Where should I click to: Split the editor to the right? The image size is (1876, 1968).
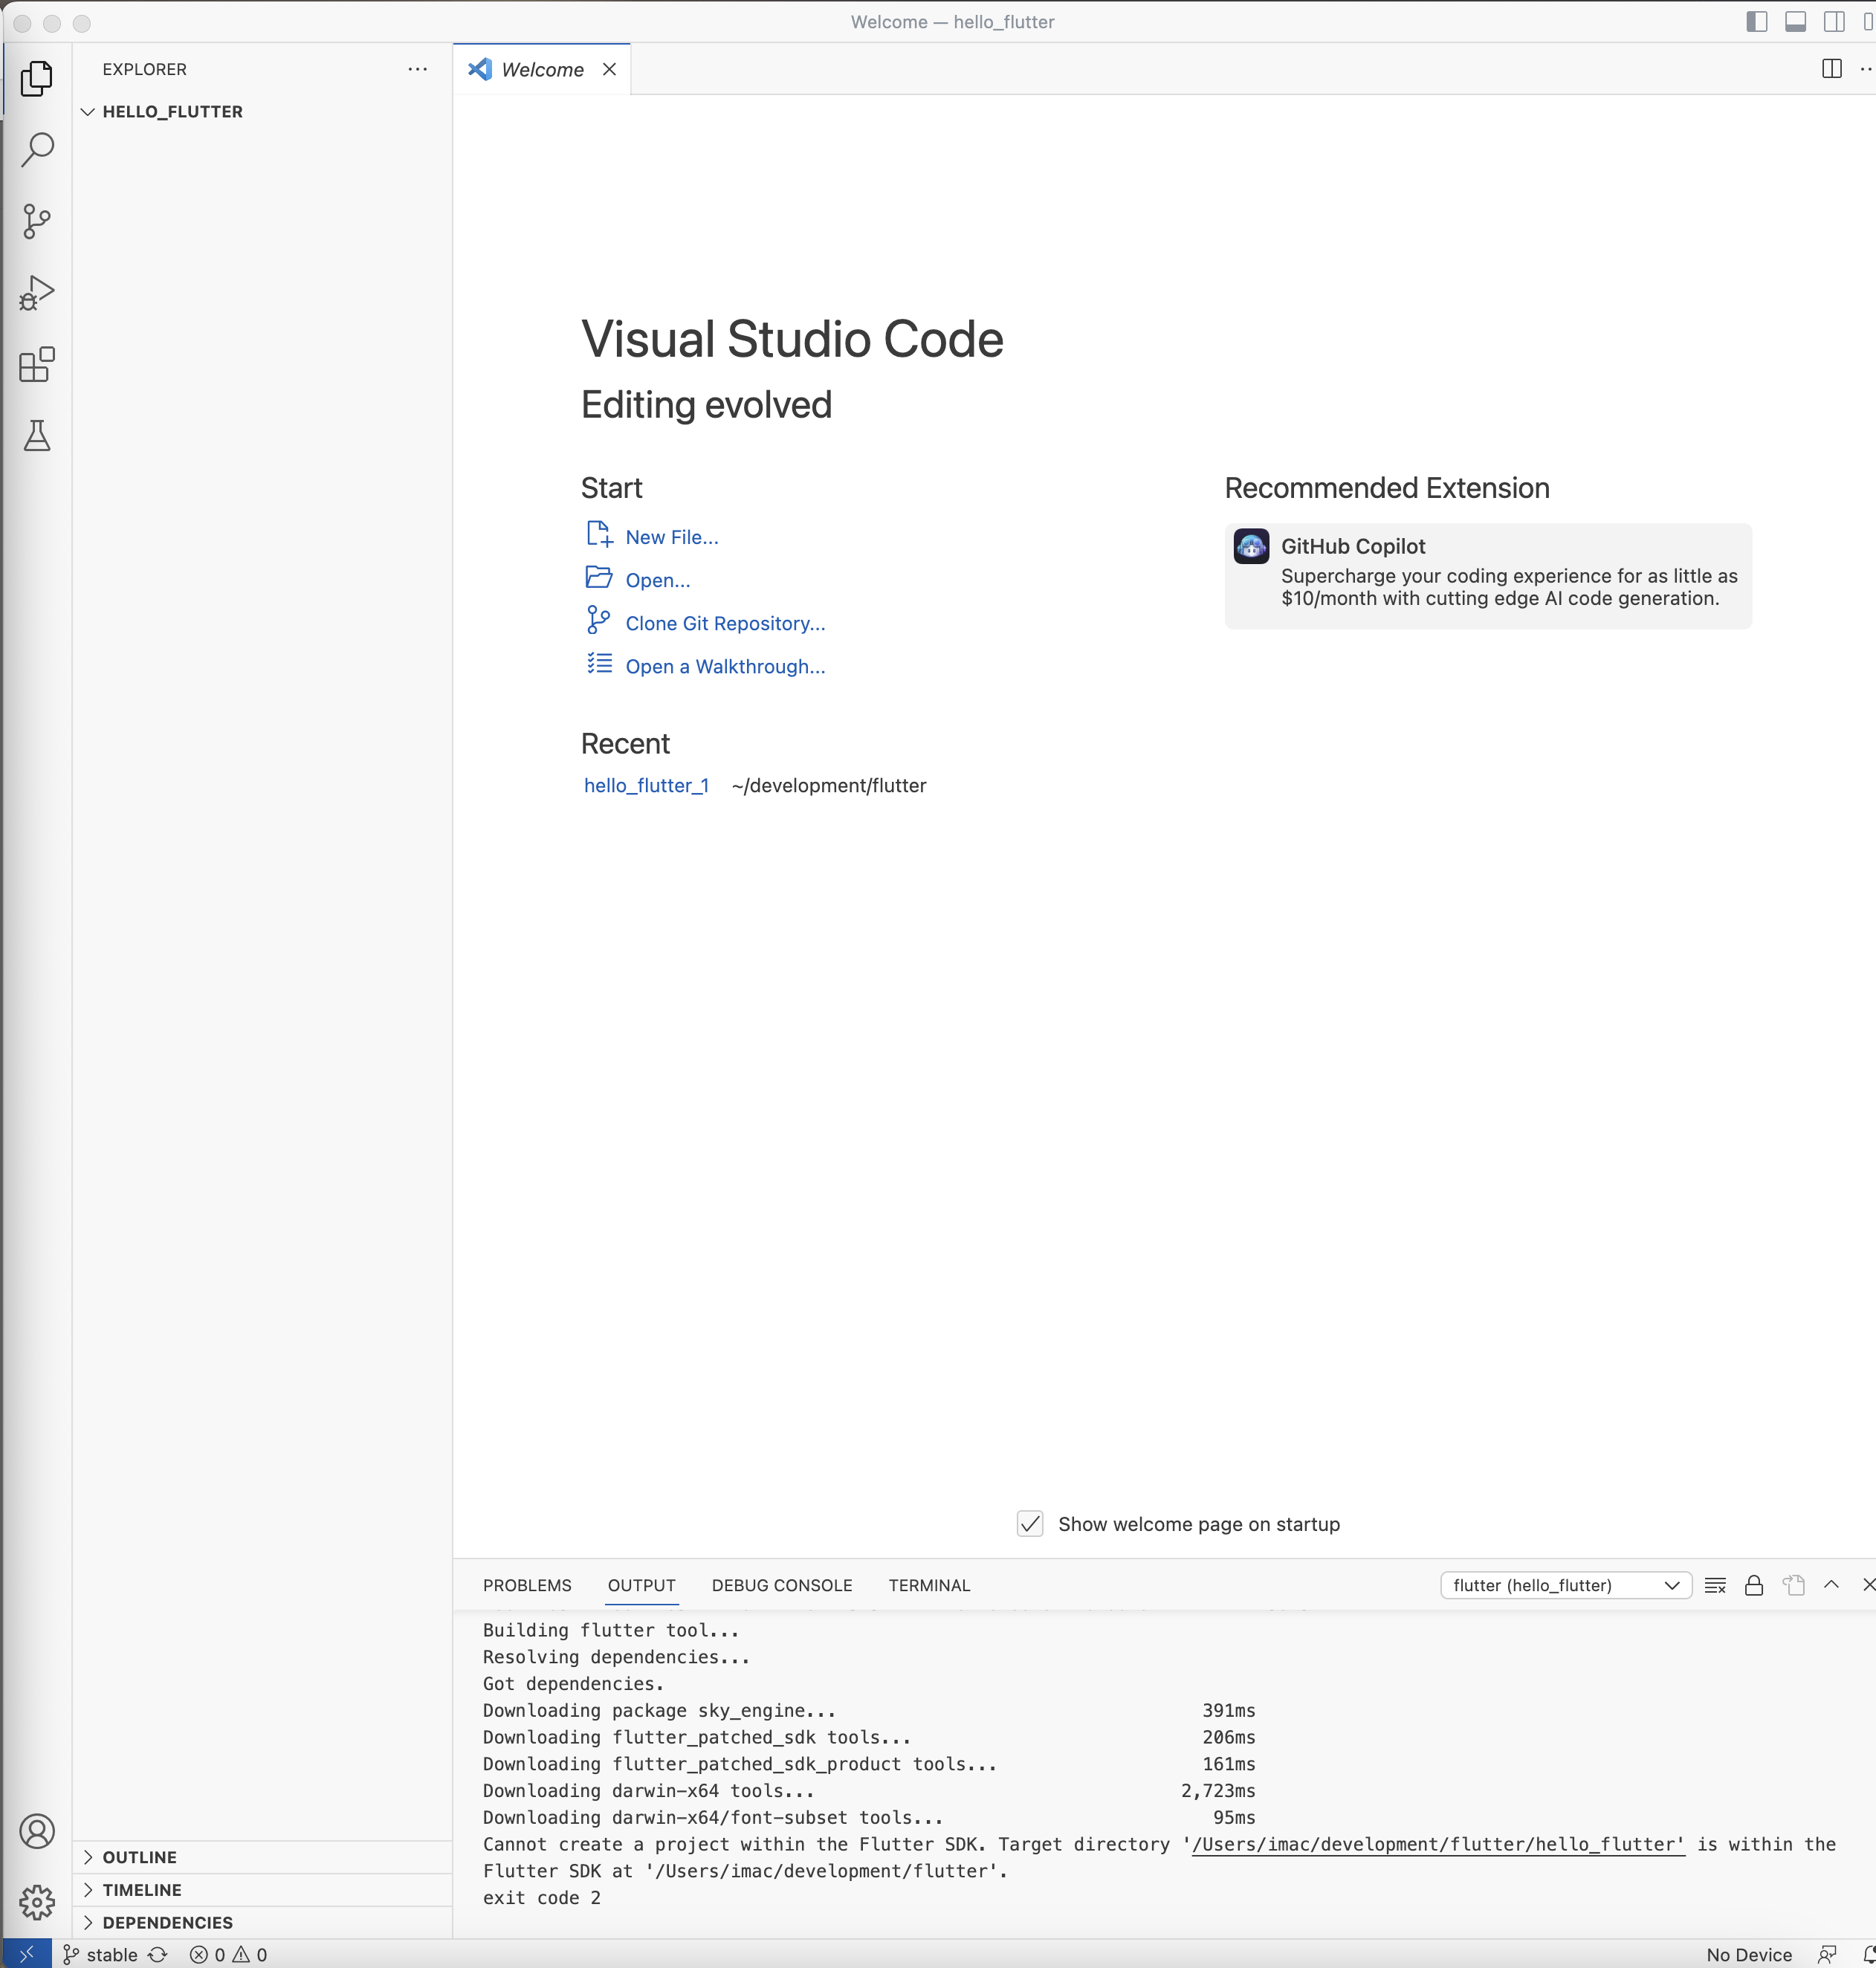pyautogui.click(x=1831, y=69)
